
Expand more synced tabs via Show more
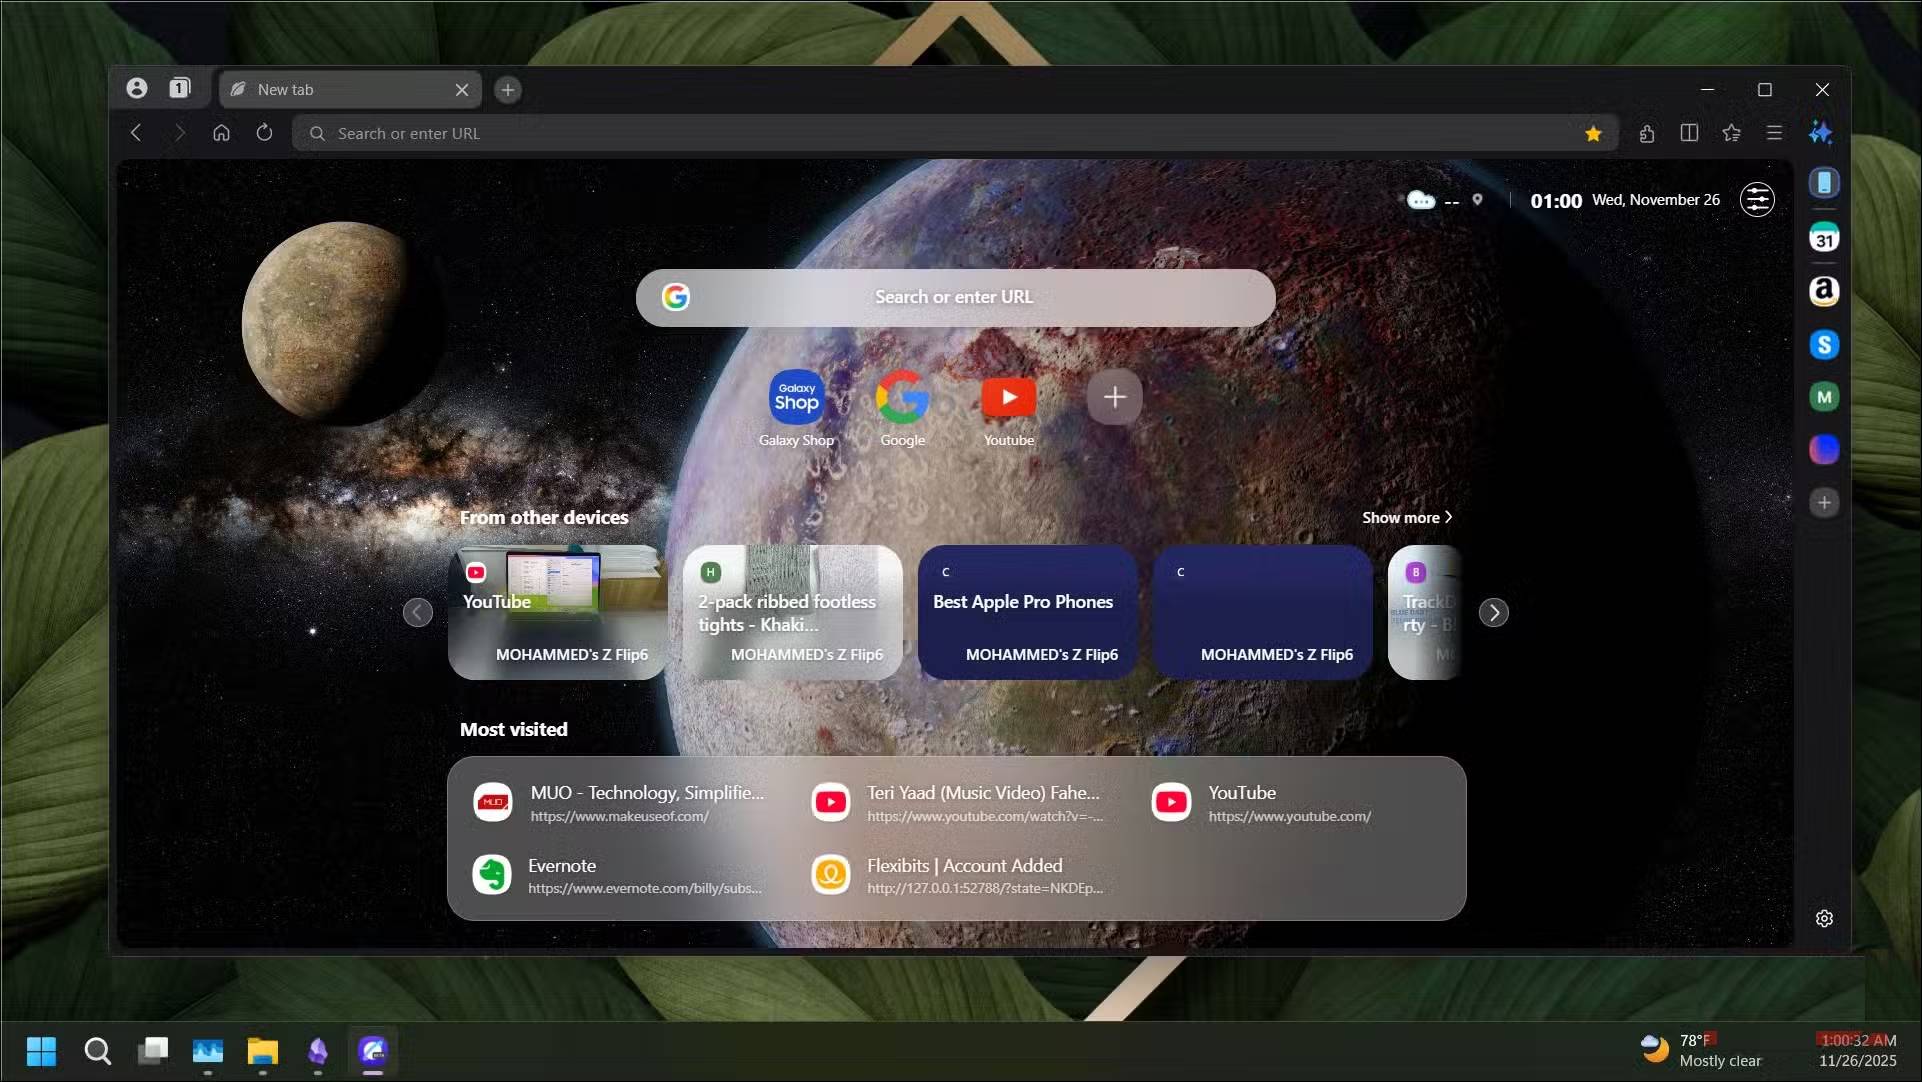(1406, 517)
